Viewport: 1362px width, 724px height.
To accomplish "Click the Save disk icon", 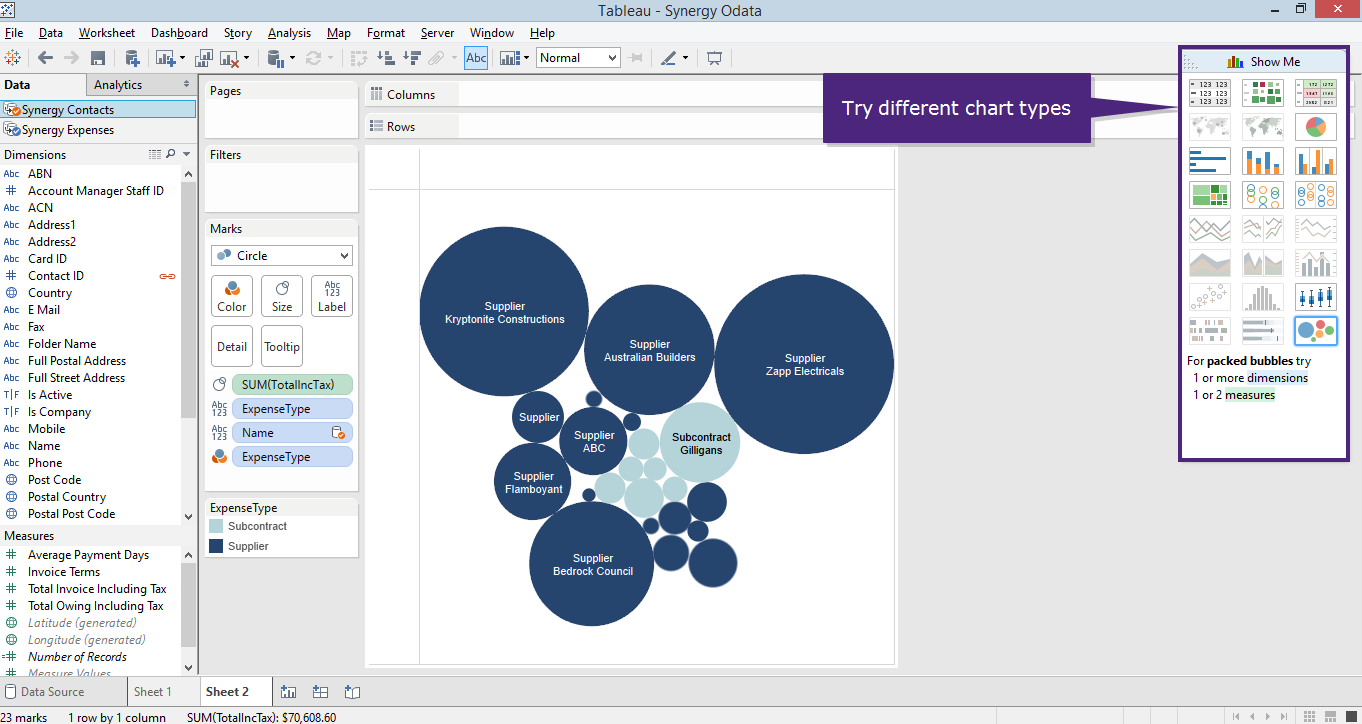I will click(98, 58).
